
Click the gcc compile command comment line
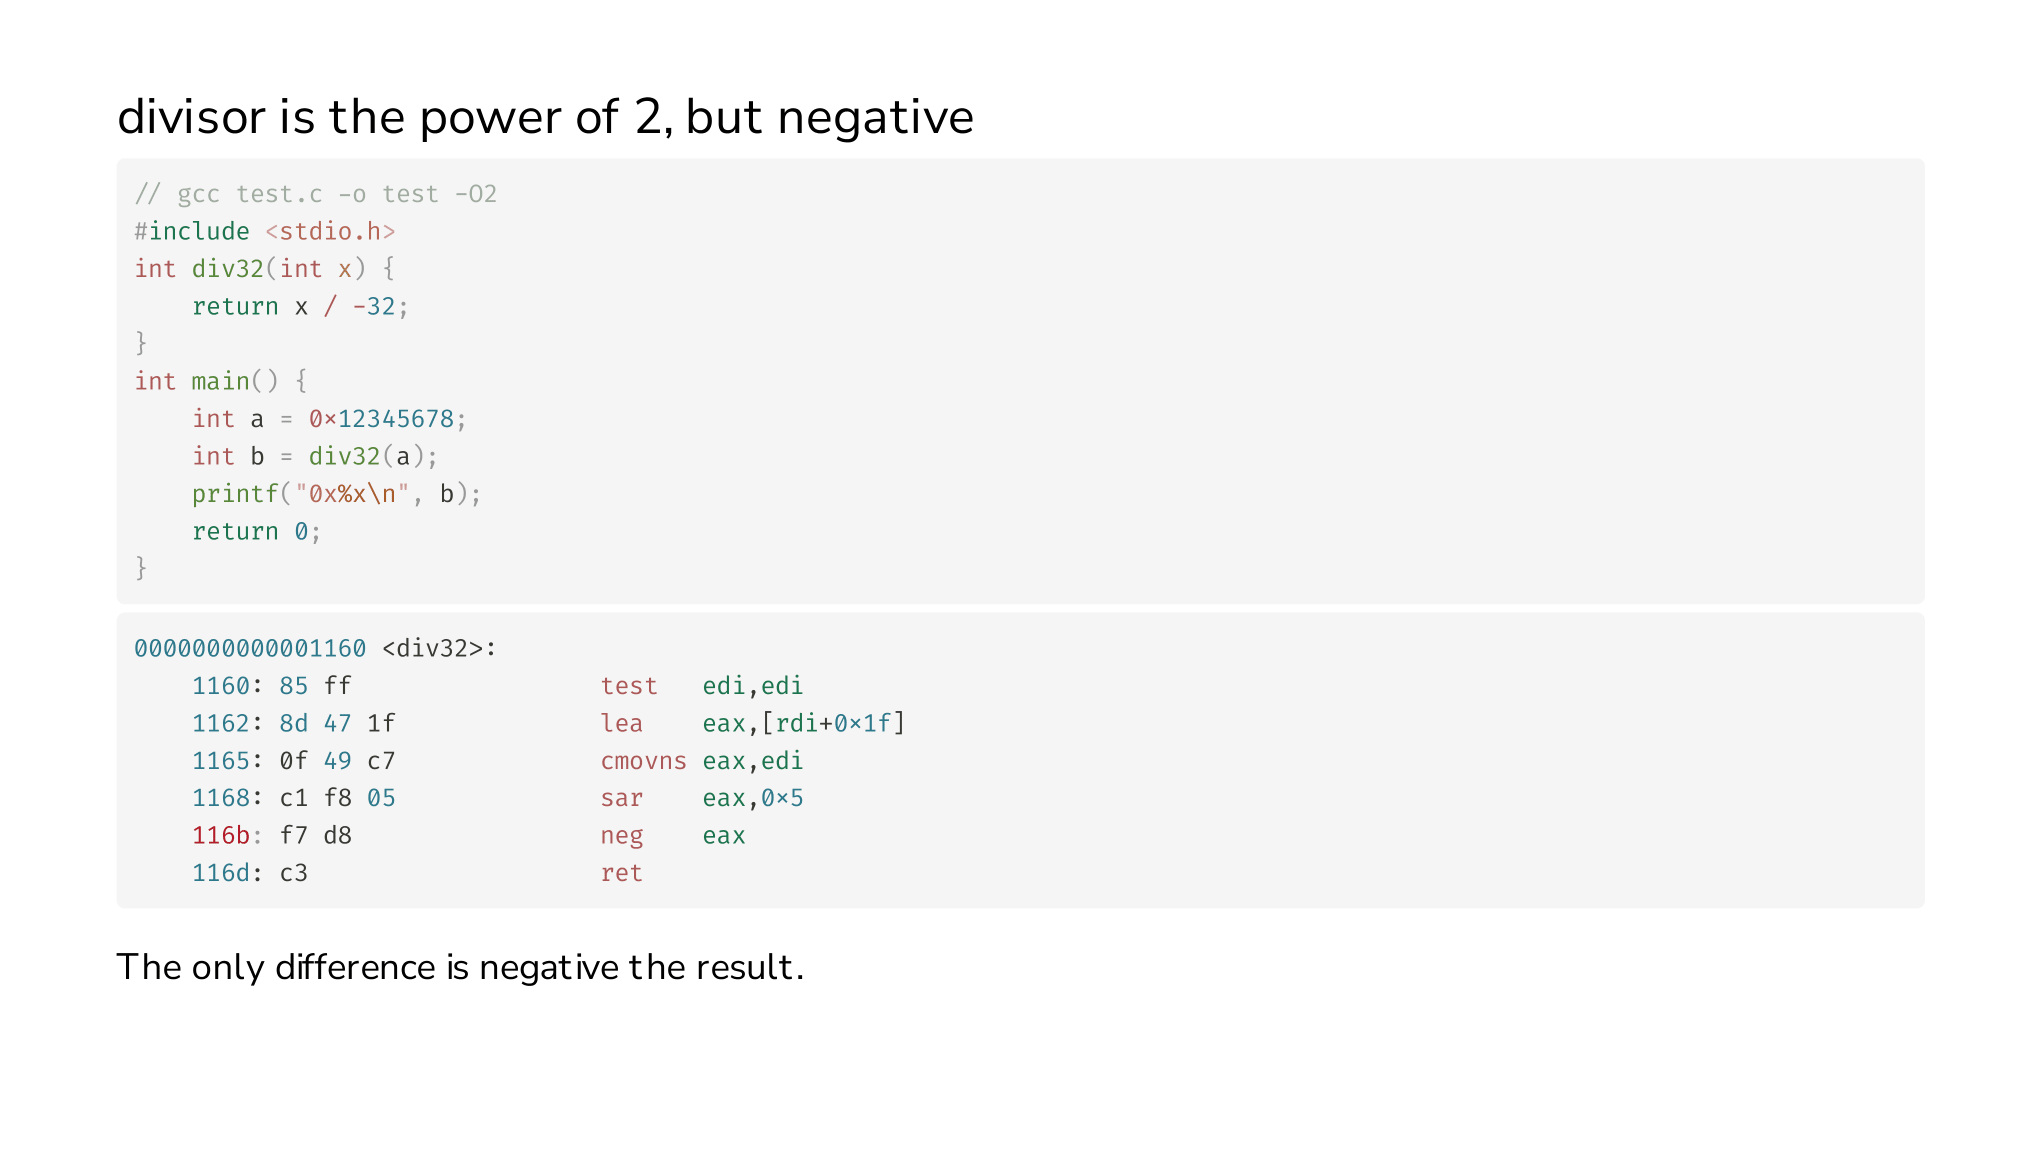pos(316,194)
